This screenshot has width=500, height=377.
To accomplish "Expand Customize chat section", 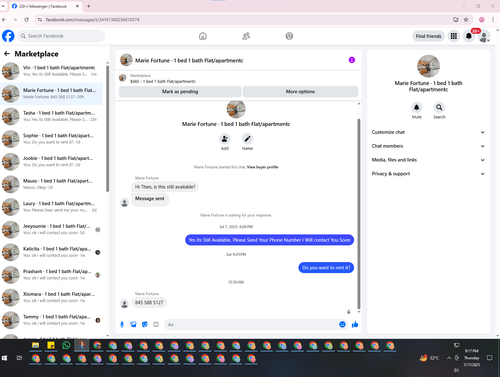I will pyautogui.click(x=428, y=132).
